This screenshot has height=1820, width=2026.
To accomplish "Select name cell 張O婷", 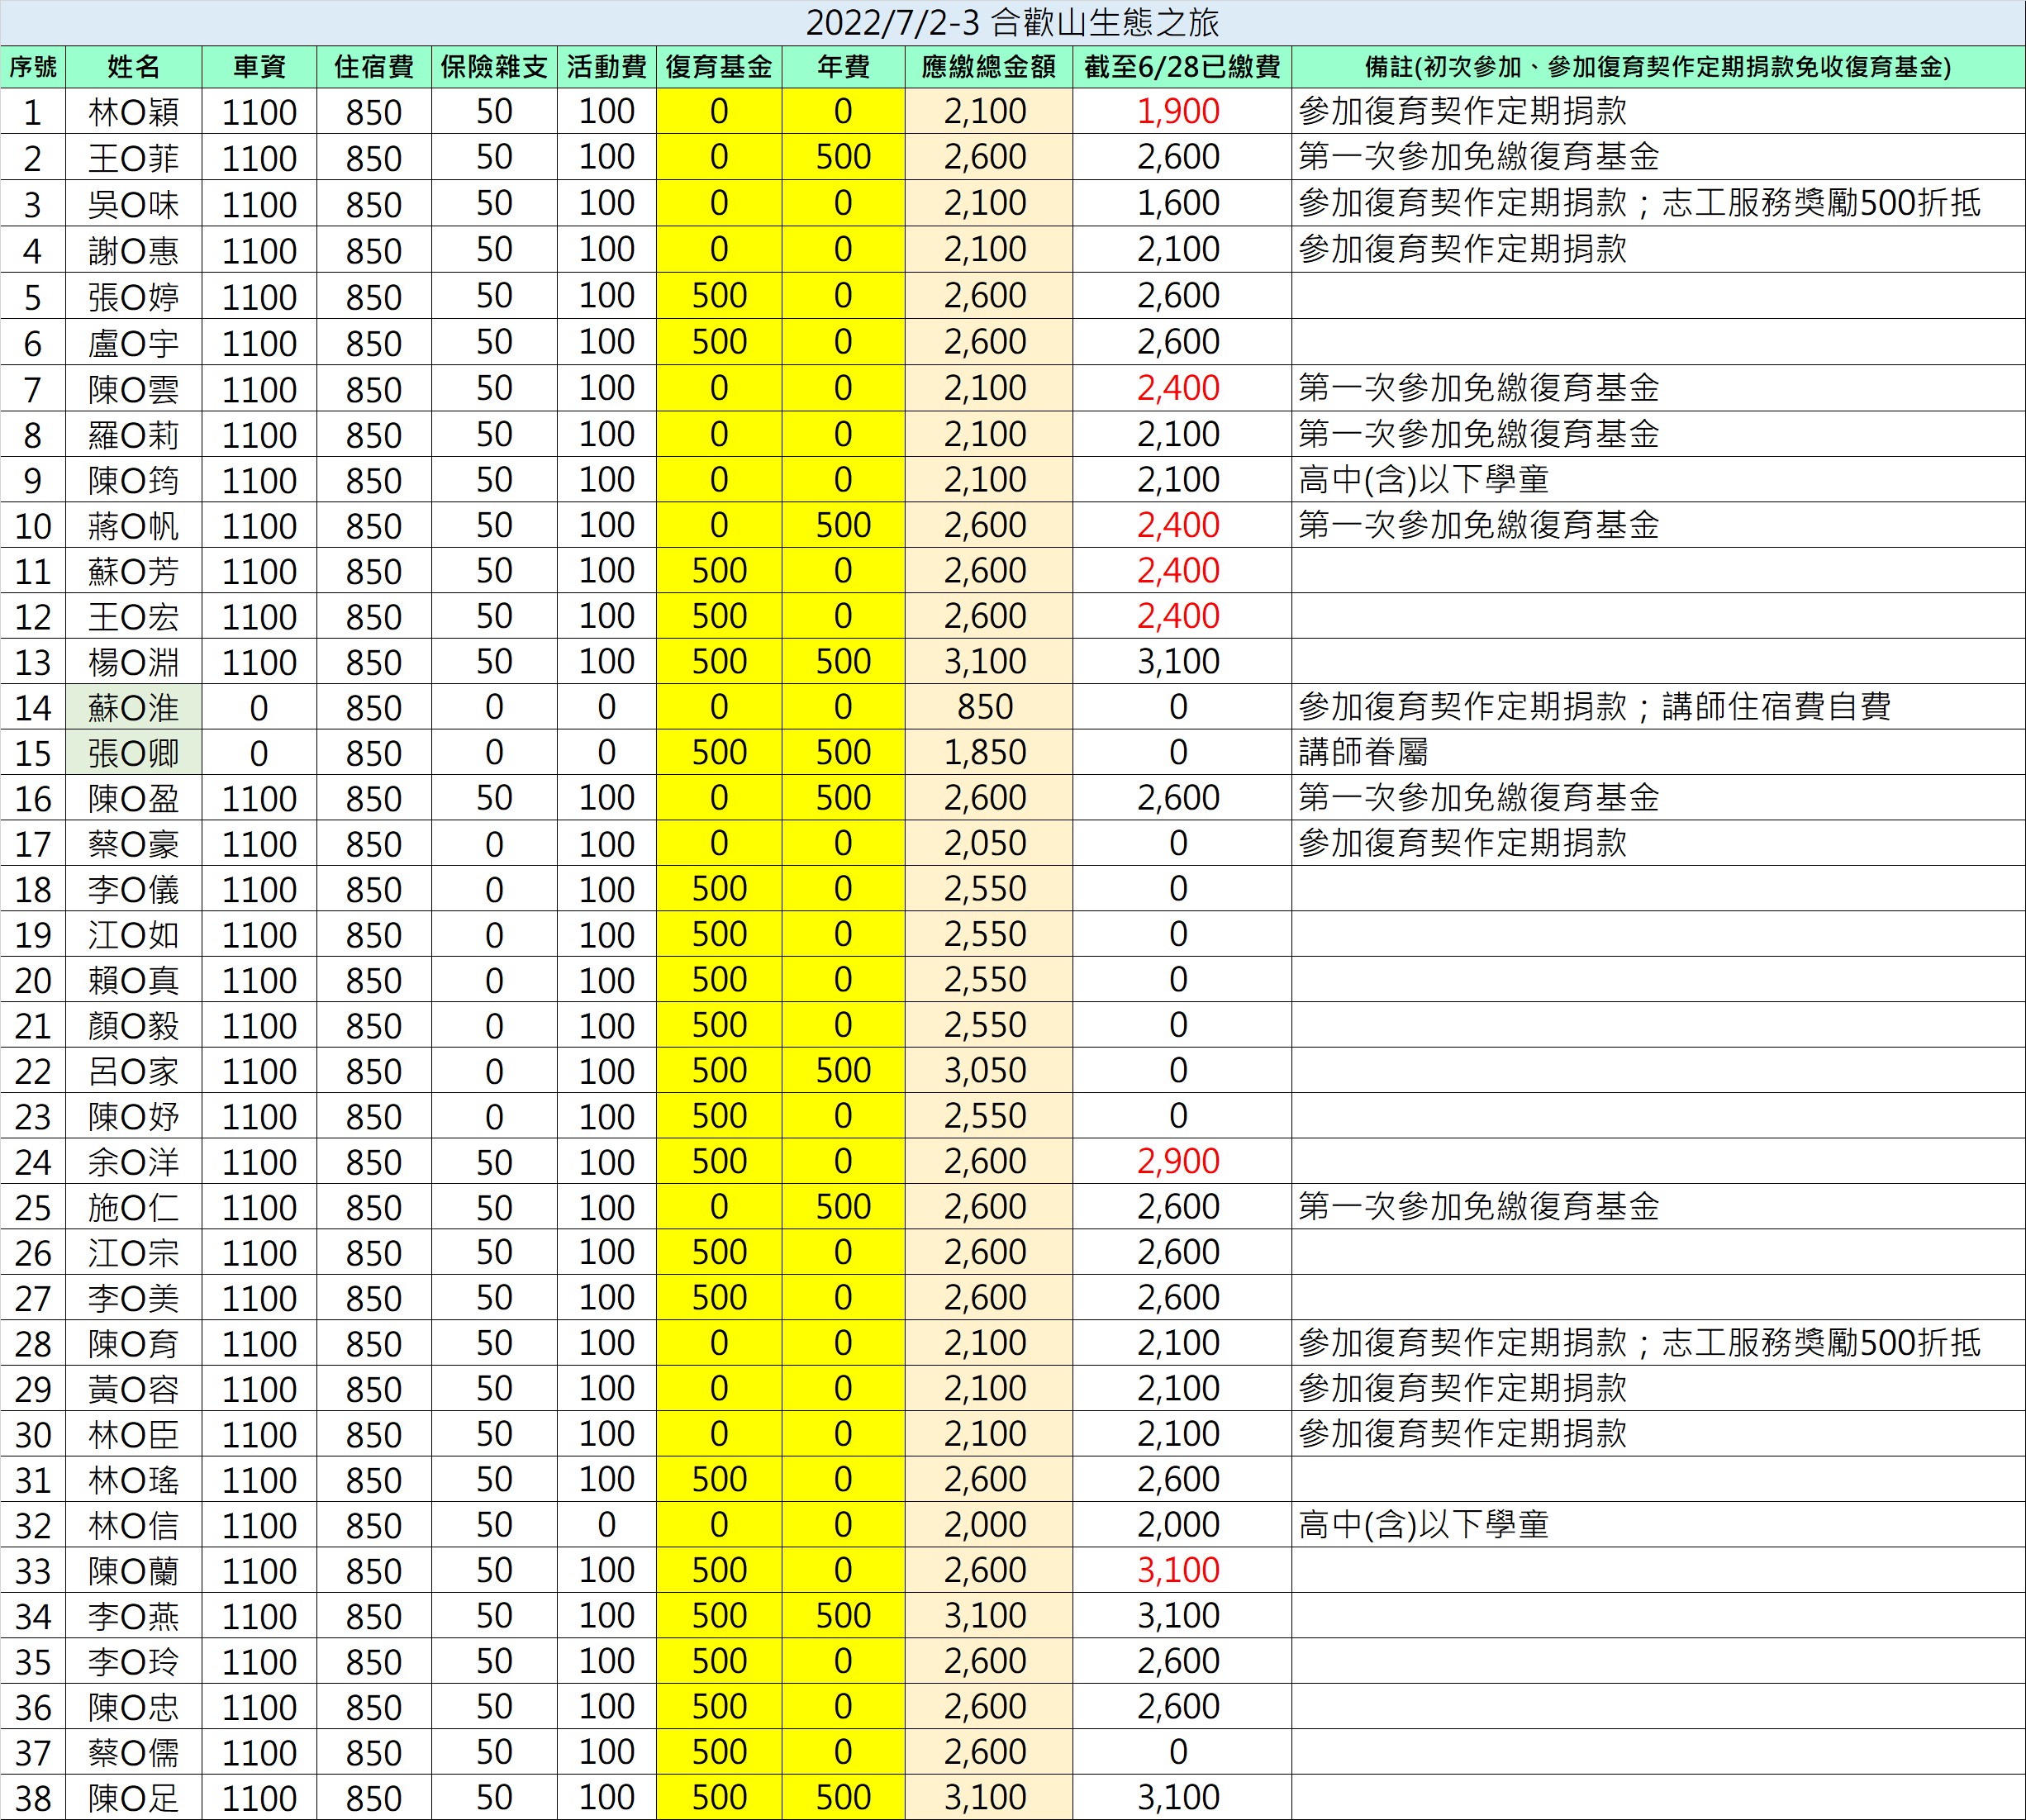I will coord(134,296).
